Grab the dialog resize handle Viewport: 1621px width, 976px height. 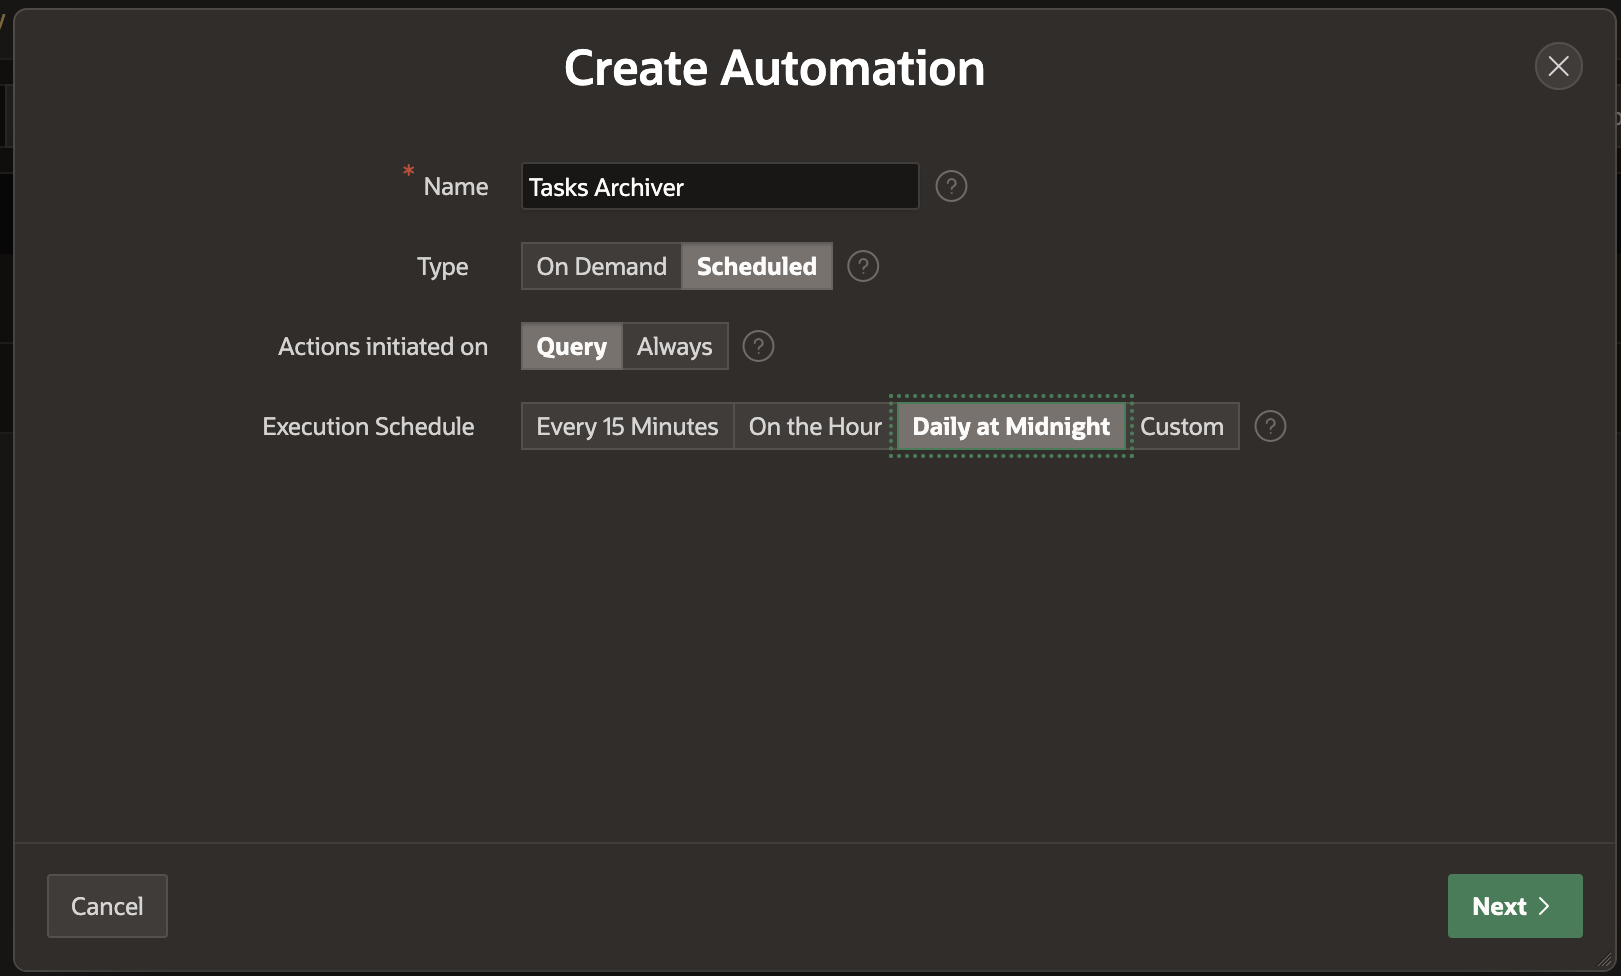click(1605, 961)
